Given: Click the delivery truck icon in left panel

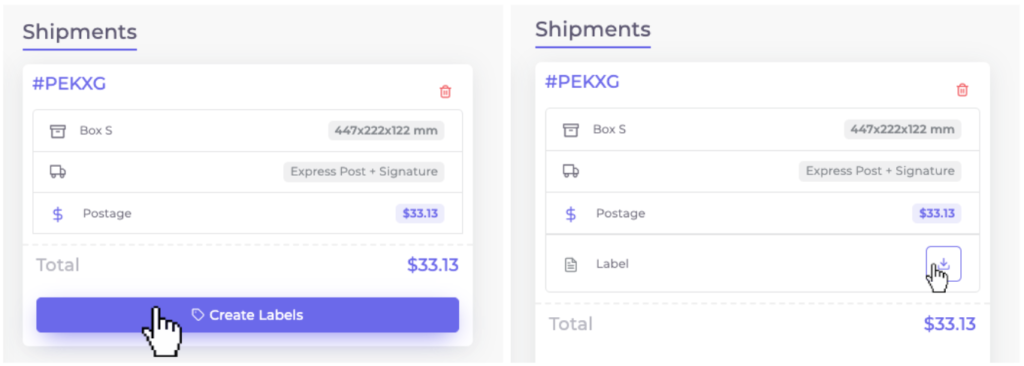Looking at the screenshot, I should coord(58,172).
